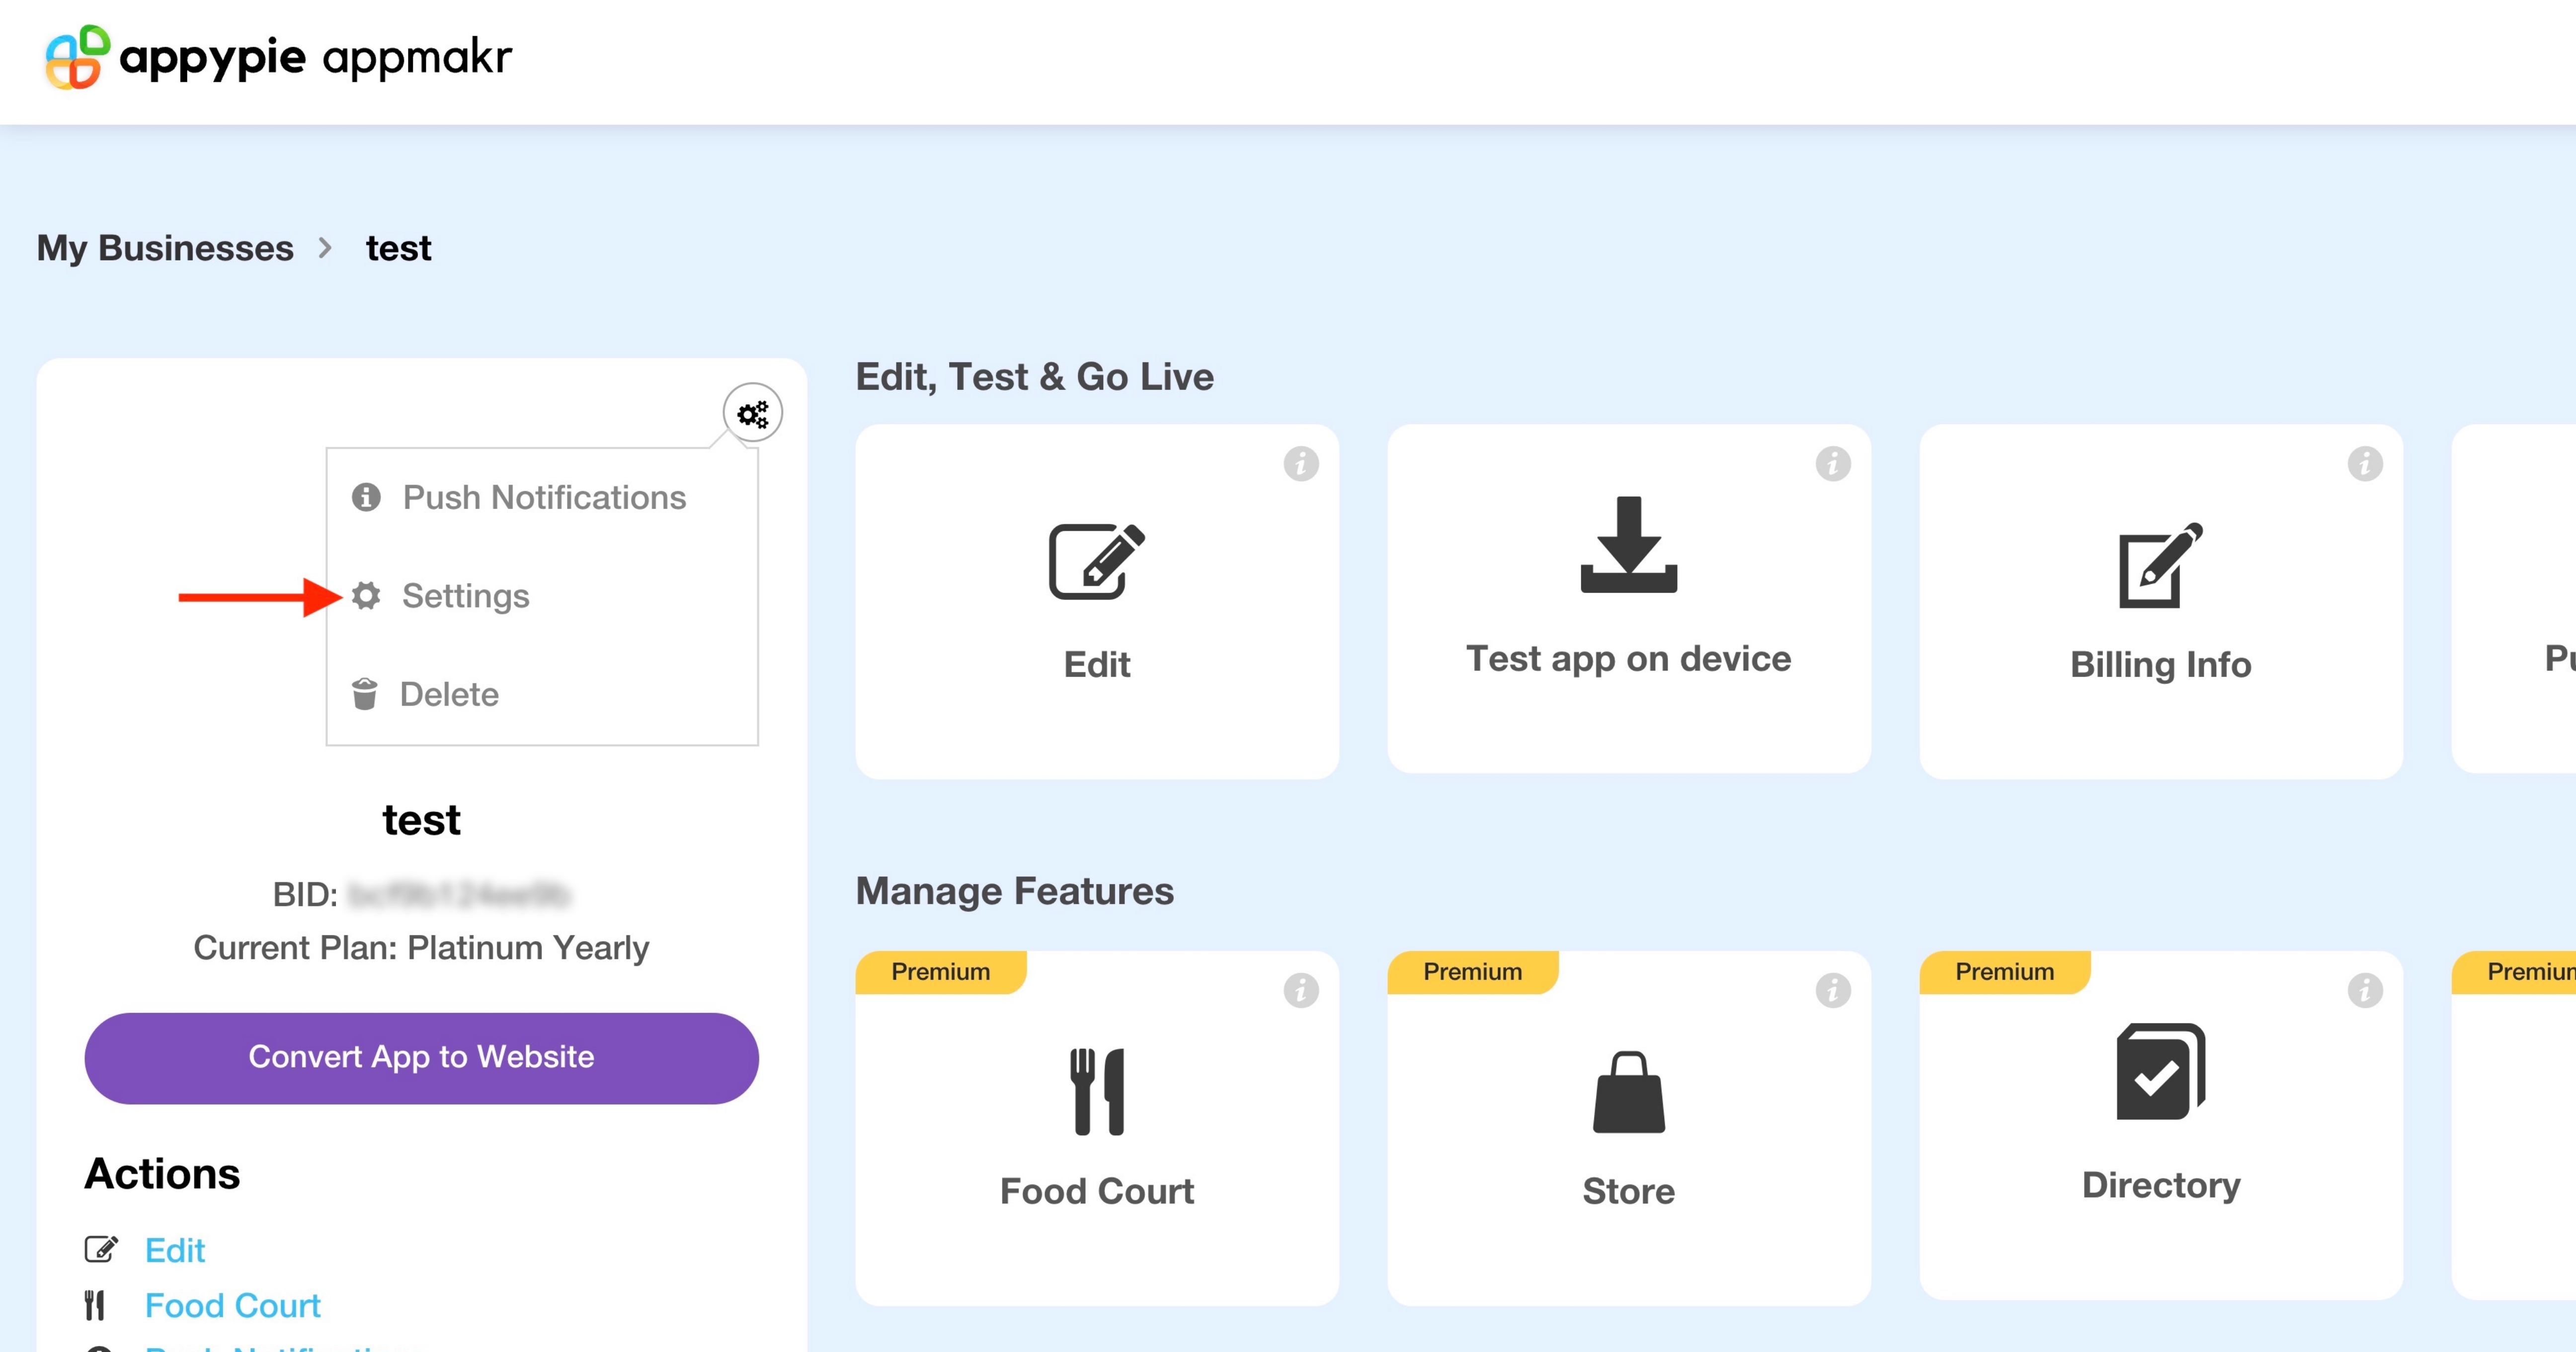Click Premium badge on Food Court card
2576x1352 pixels.
tap(941, 972)
